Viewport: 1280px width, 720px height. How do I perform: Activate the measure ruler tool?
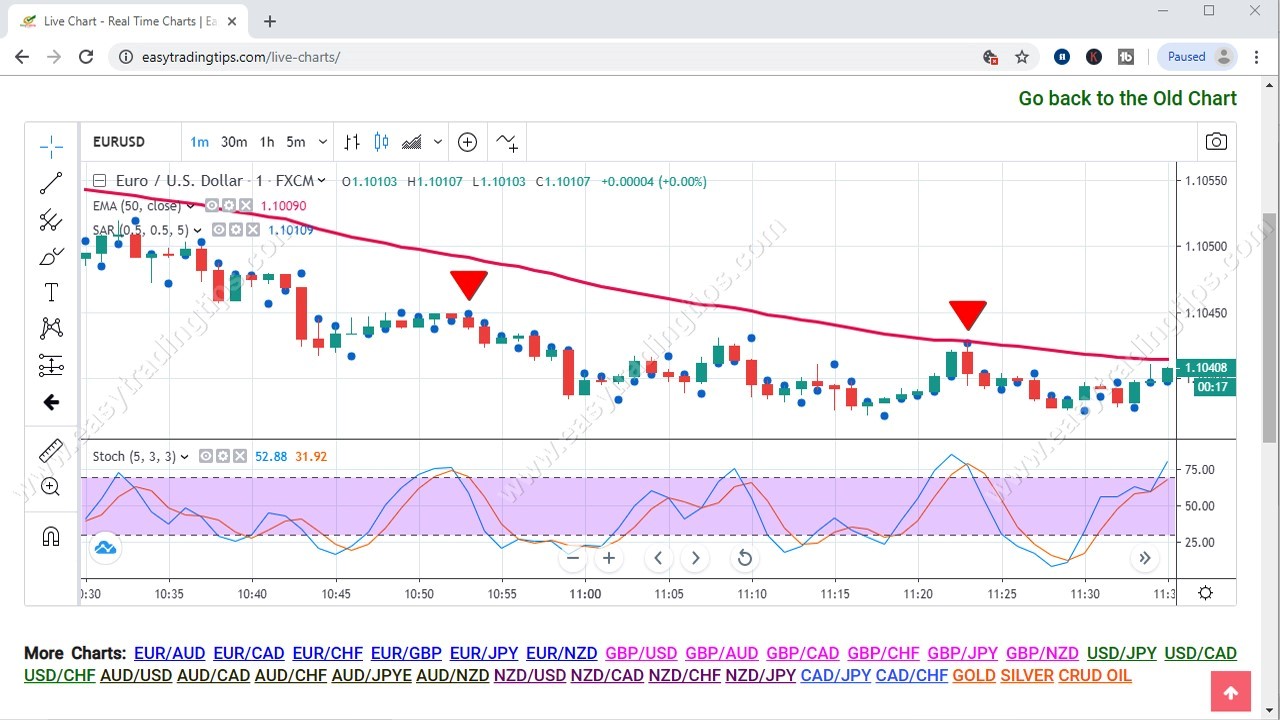click(51, 450)
